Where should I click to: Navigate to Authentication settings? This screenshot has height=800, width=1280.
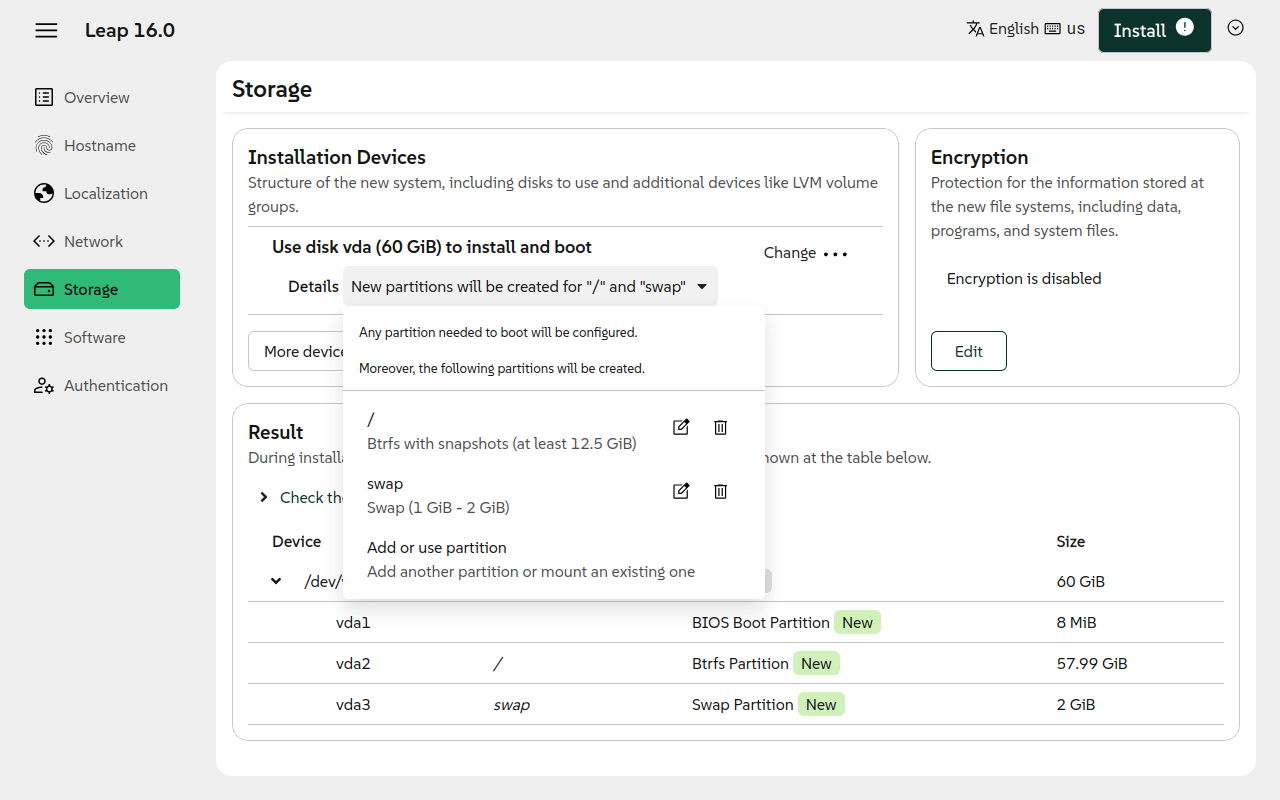(115, 385)
